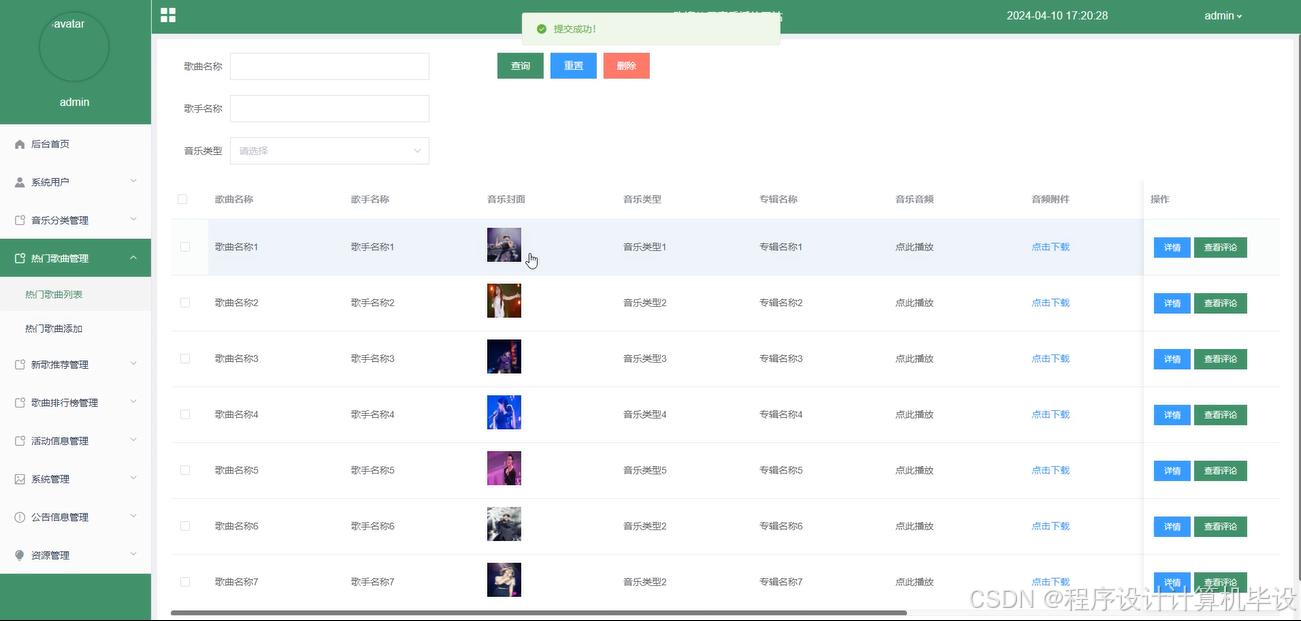Screen dimensions: 1301x621
Task: Check the box for row 歌曲名称7
Action: coord(185,581)
